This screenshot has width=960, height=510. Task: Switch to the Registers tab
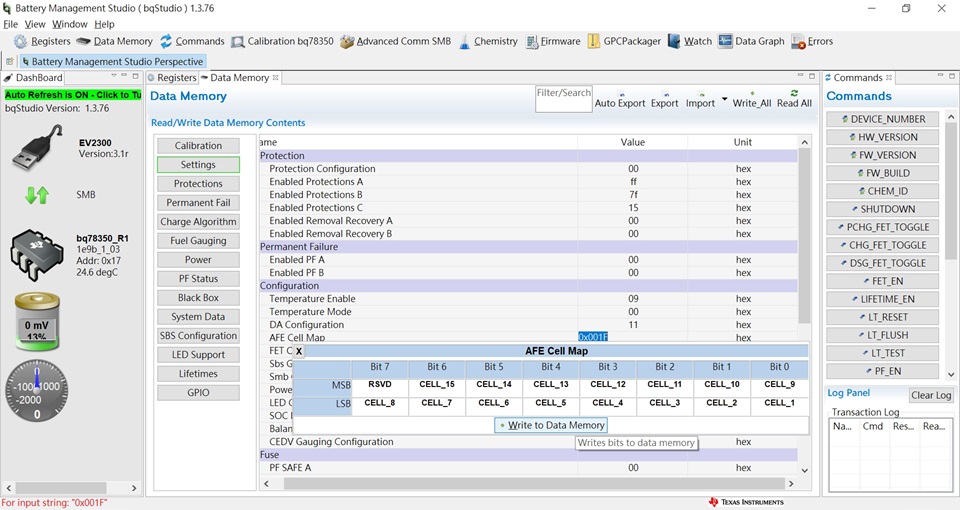[172, 78]
